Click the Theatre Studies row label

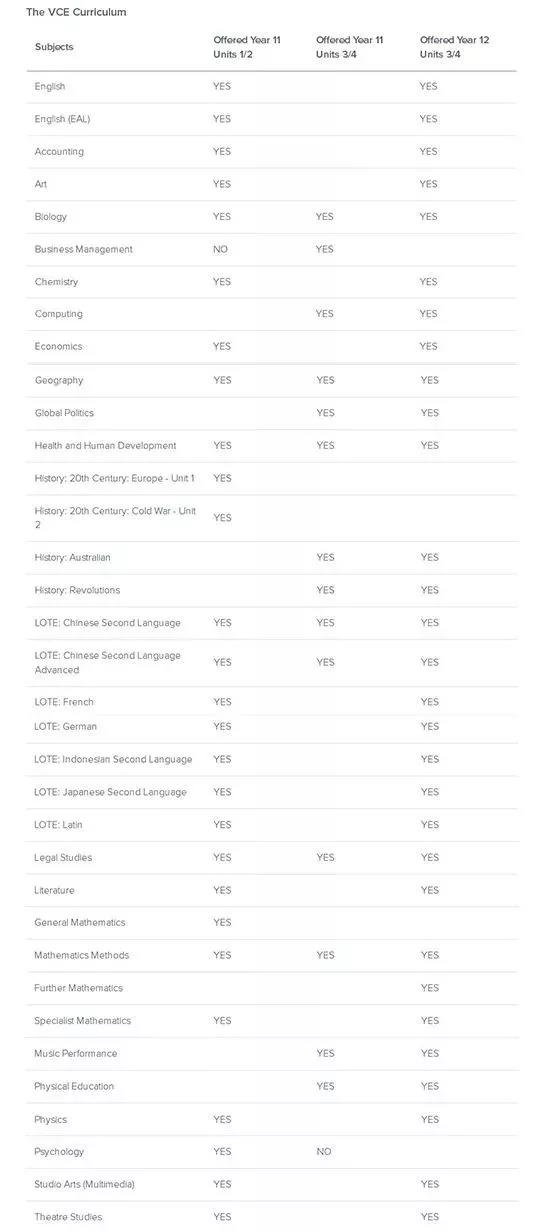[x=68, y=1217]
